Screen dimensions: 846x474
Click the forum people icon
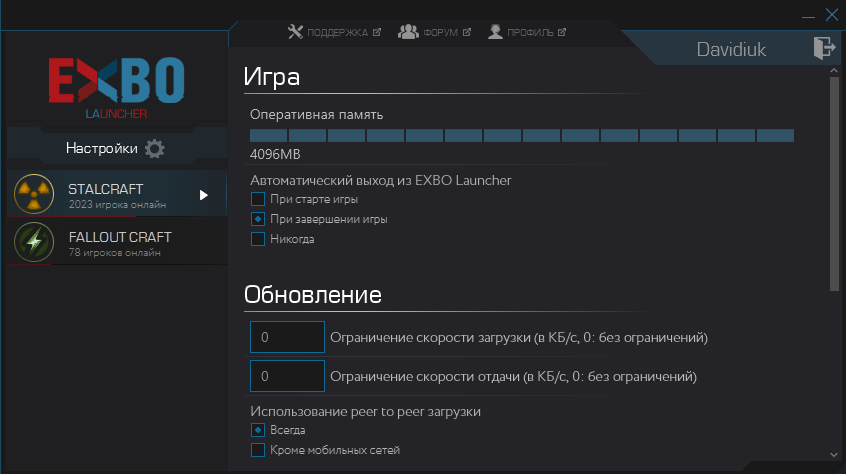tap(408, 32)
